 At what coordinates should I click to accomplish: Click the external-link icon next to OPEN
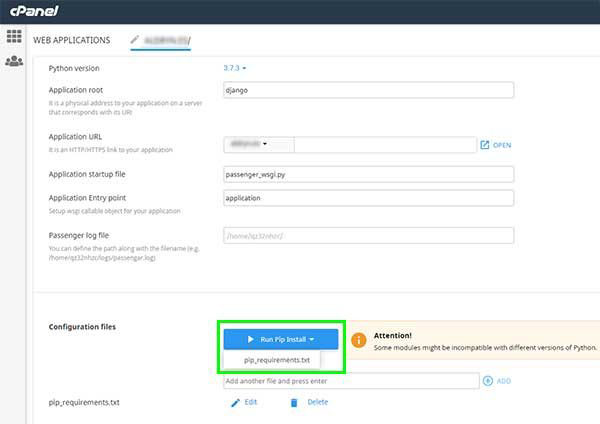click(485, 145)
